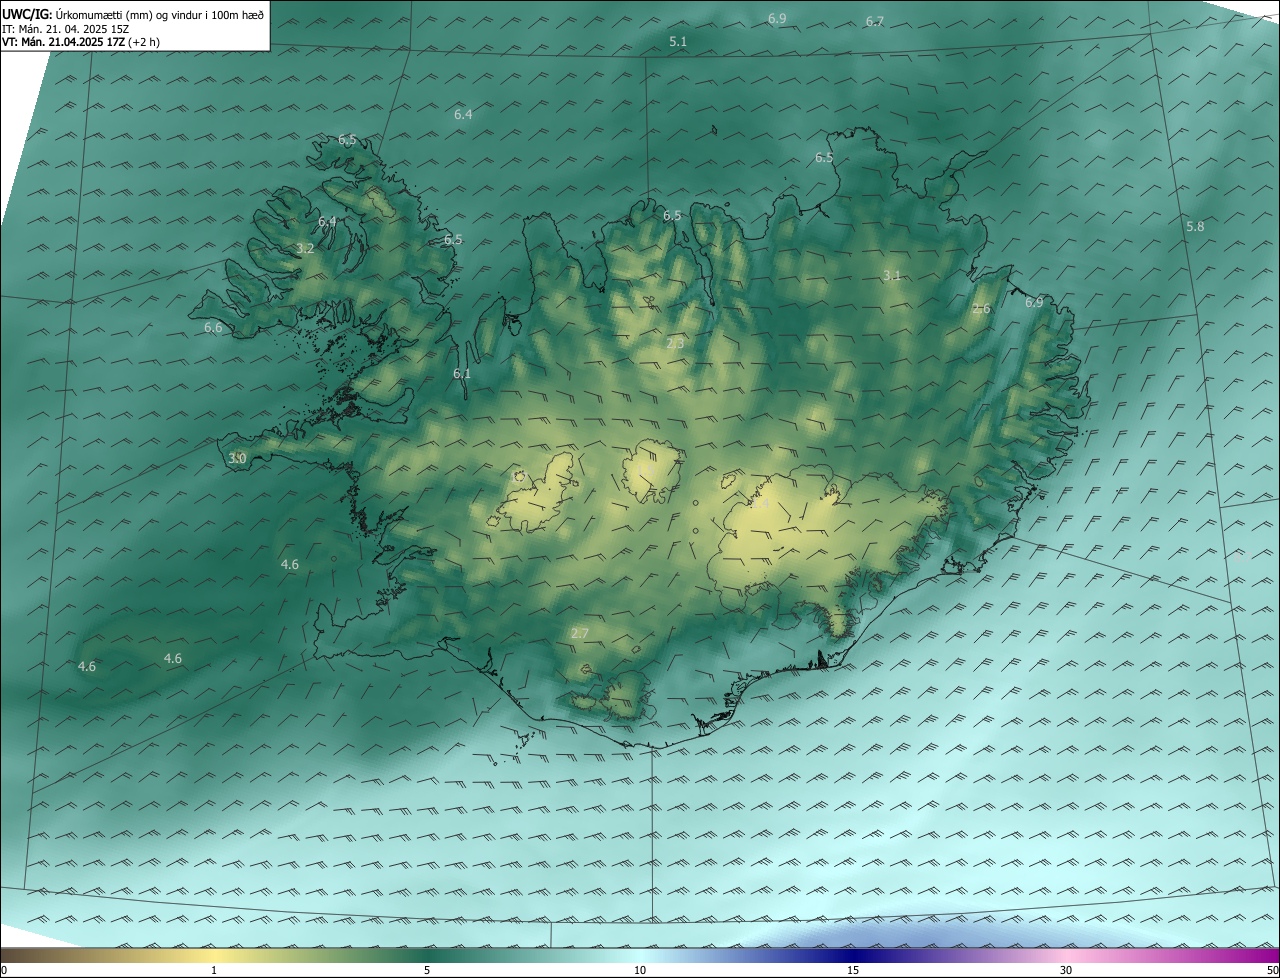Click the 5.1 label near the top center
The height and width of the screenshot is (978, 1280).
678,41
